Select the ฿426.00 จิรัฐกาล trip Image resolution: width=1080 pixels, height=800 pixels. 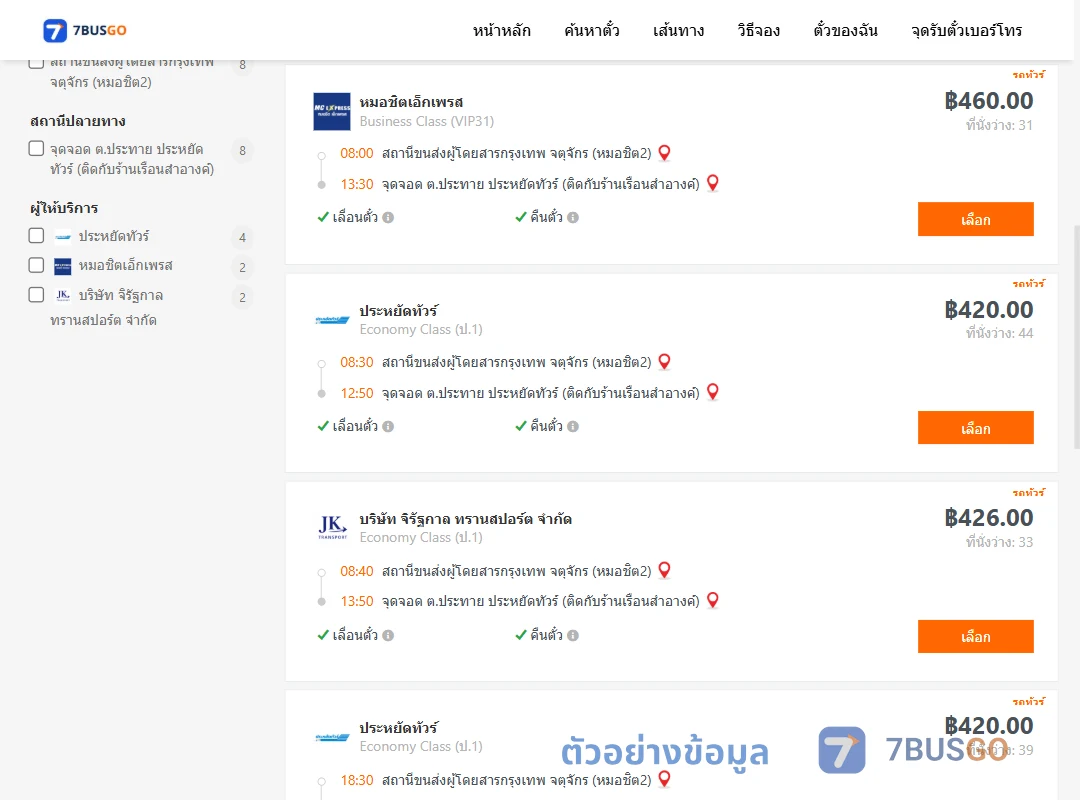tap(975, 637)
